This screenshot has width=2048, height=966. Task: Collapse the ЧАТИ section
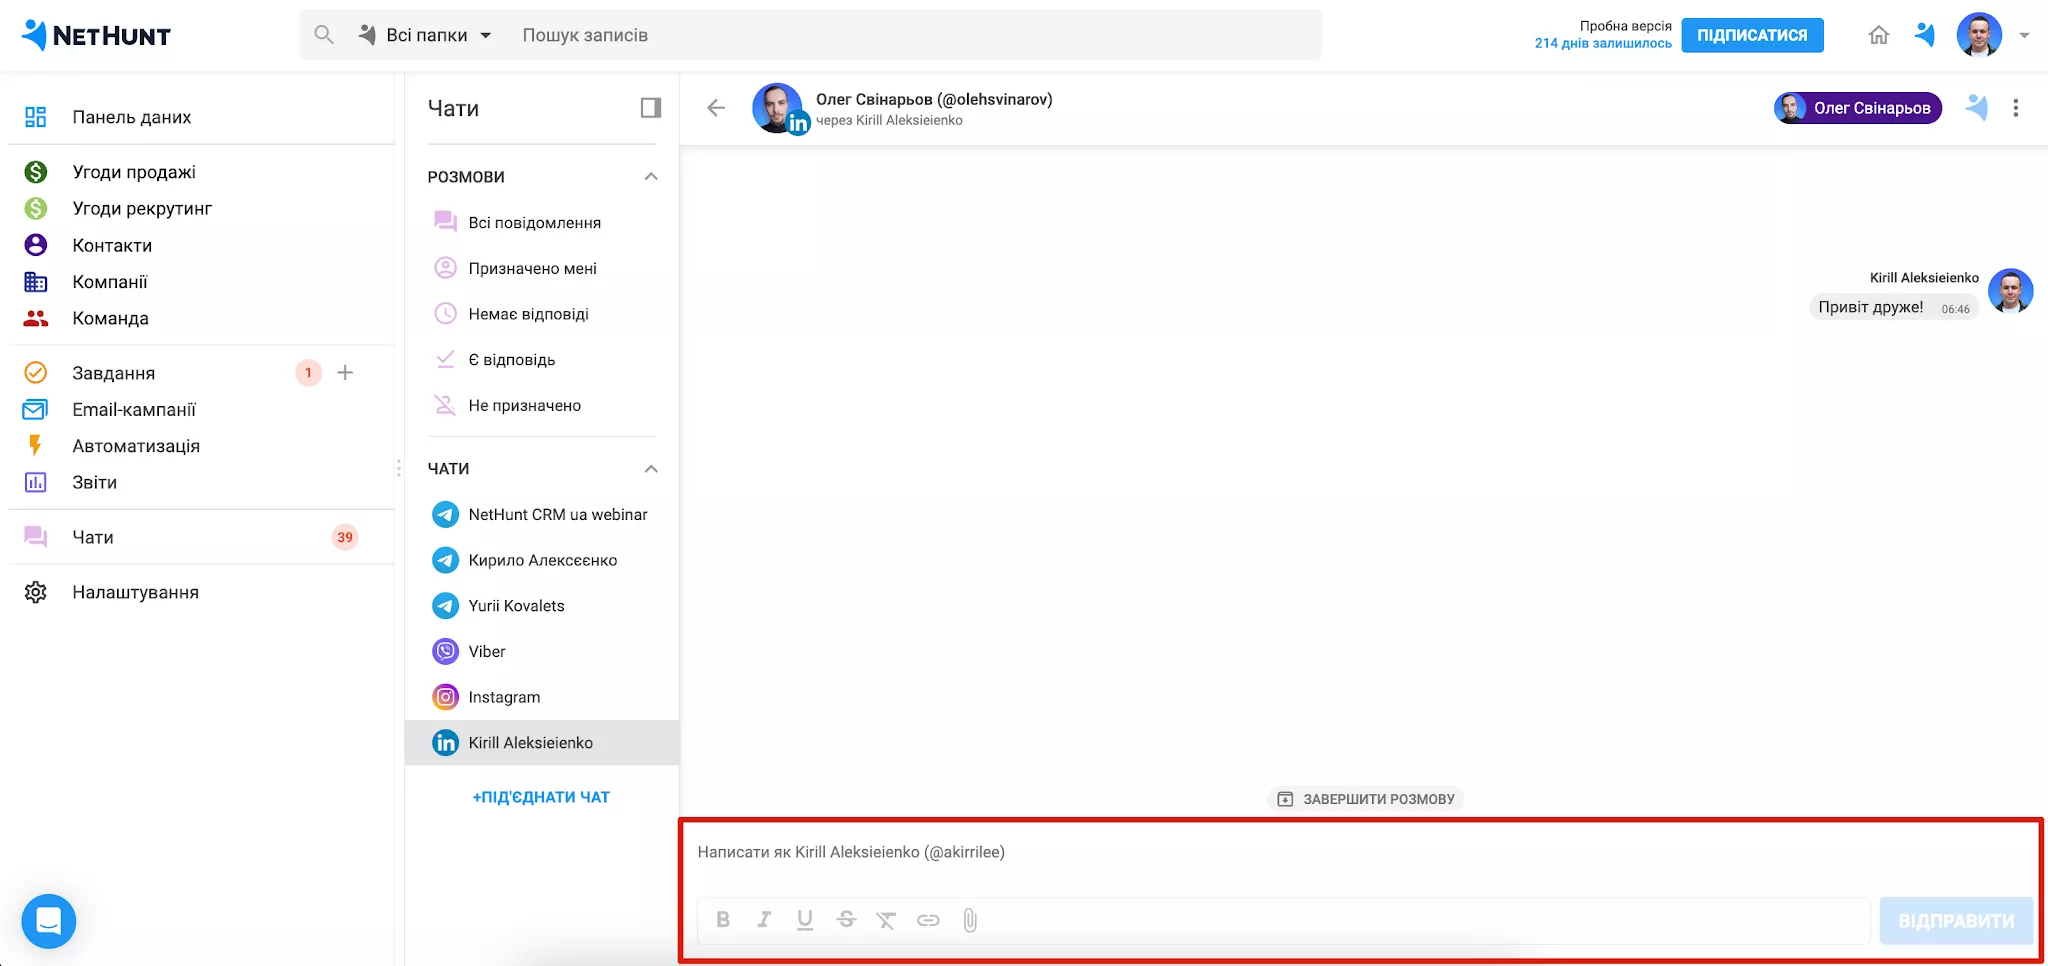[x=651, y=469]
